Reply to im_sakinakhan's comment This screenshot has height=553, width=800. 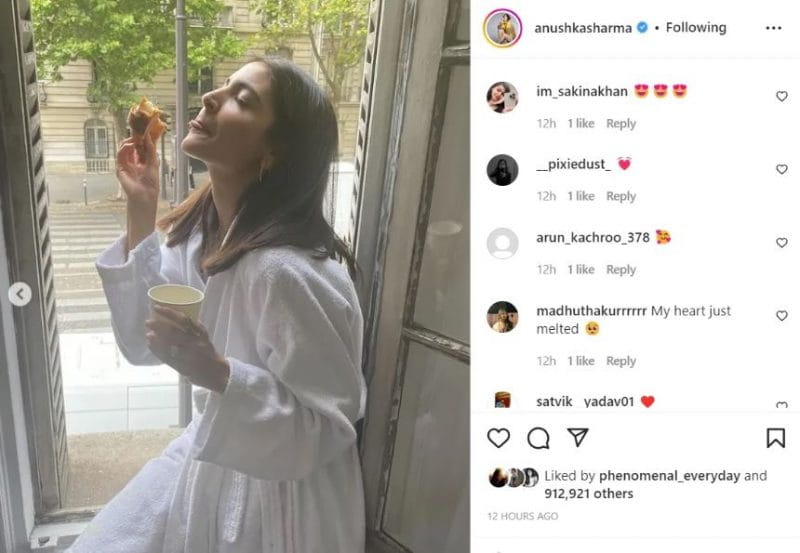pyautogui.click(x=621, y=123)
